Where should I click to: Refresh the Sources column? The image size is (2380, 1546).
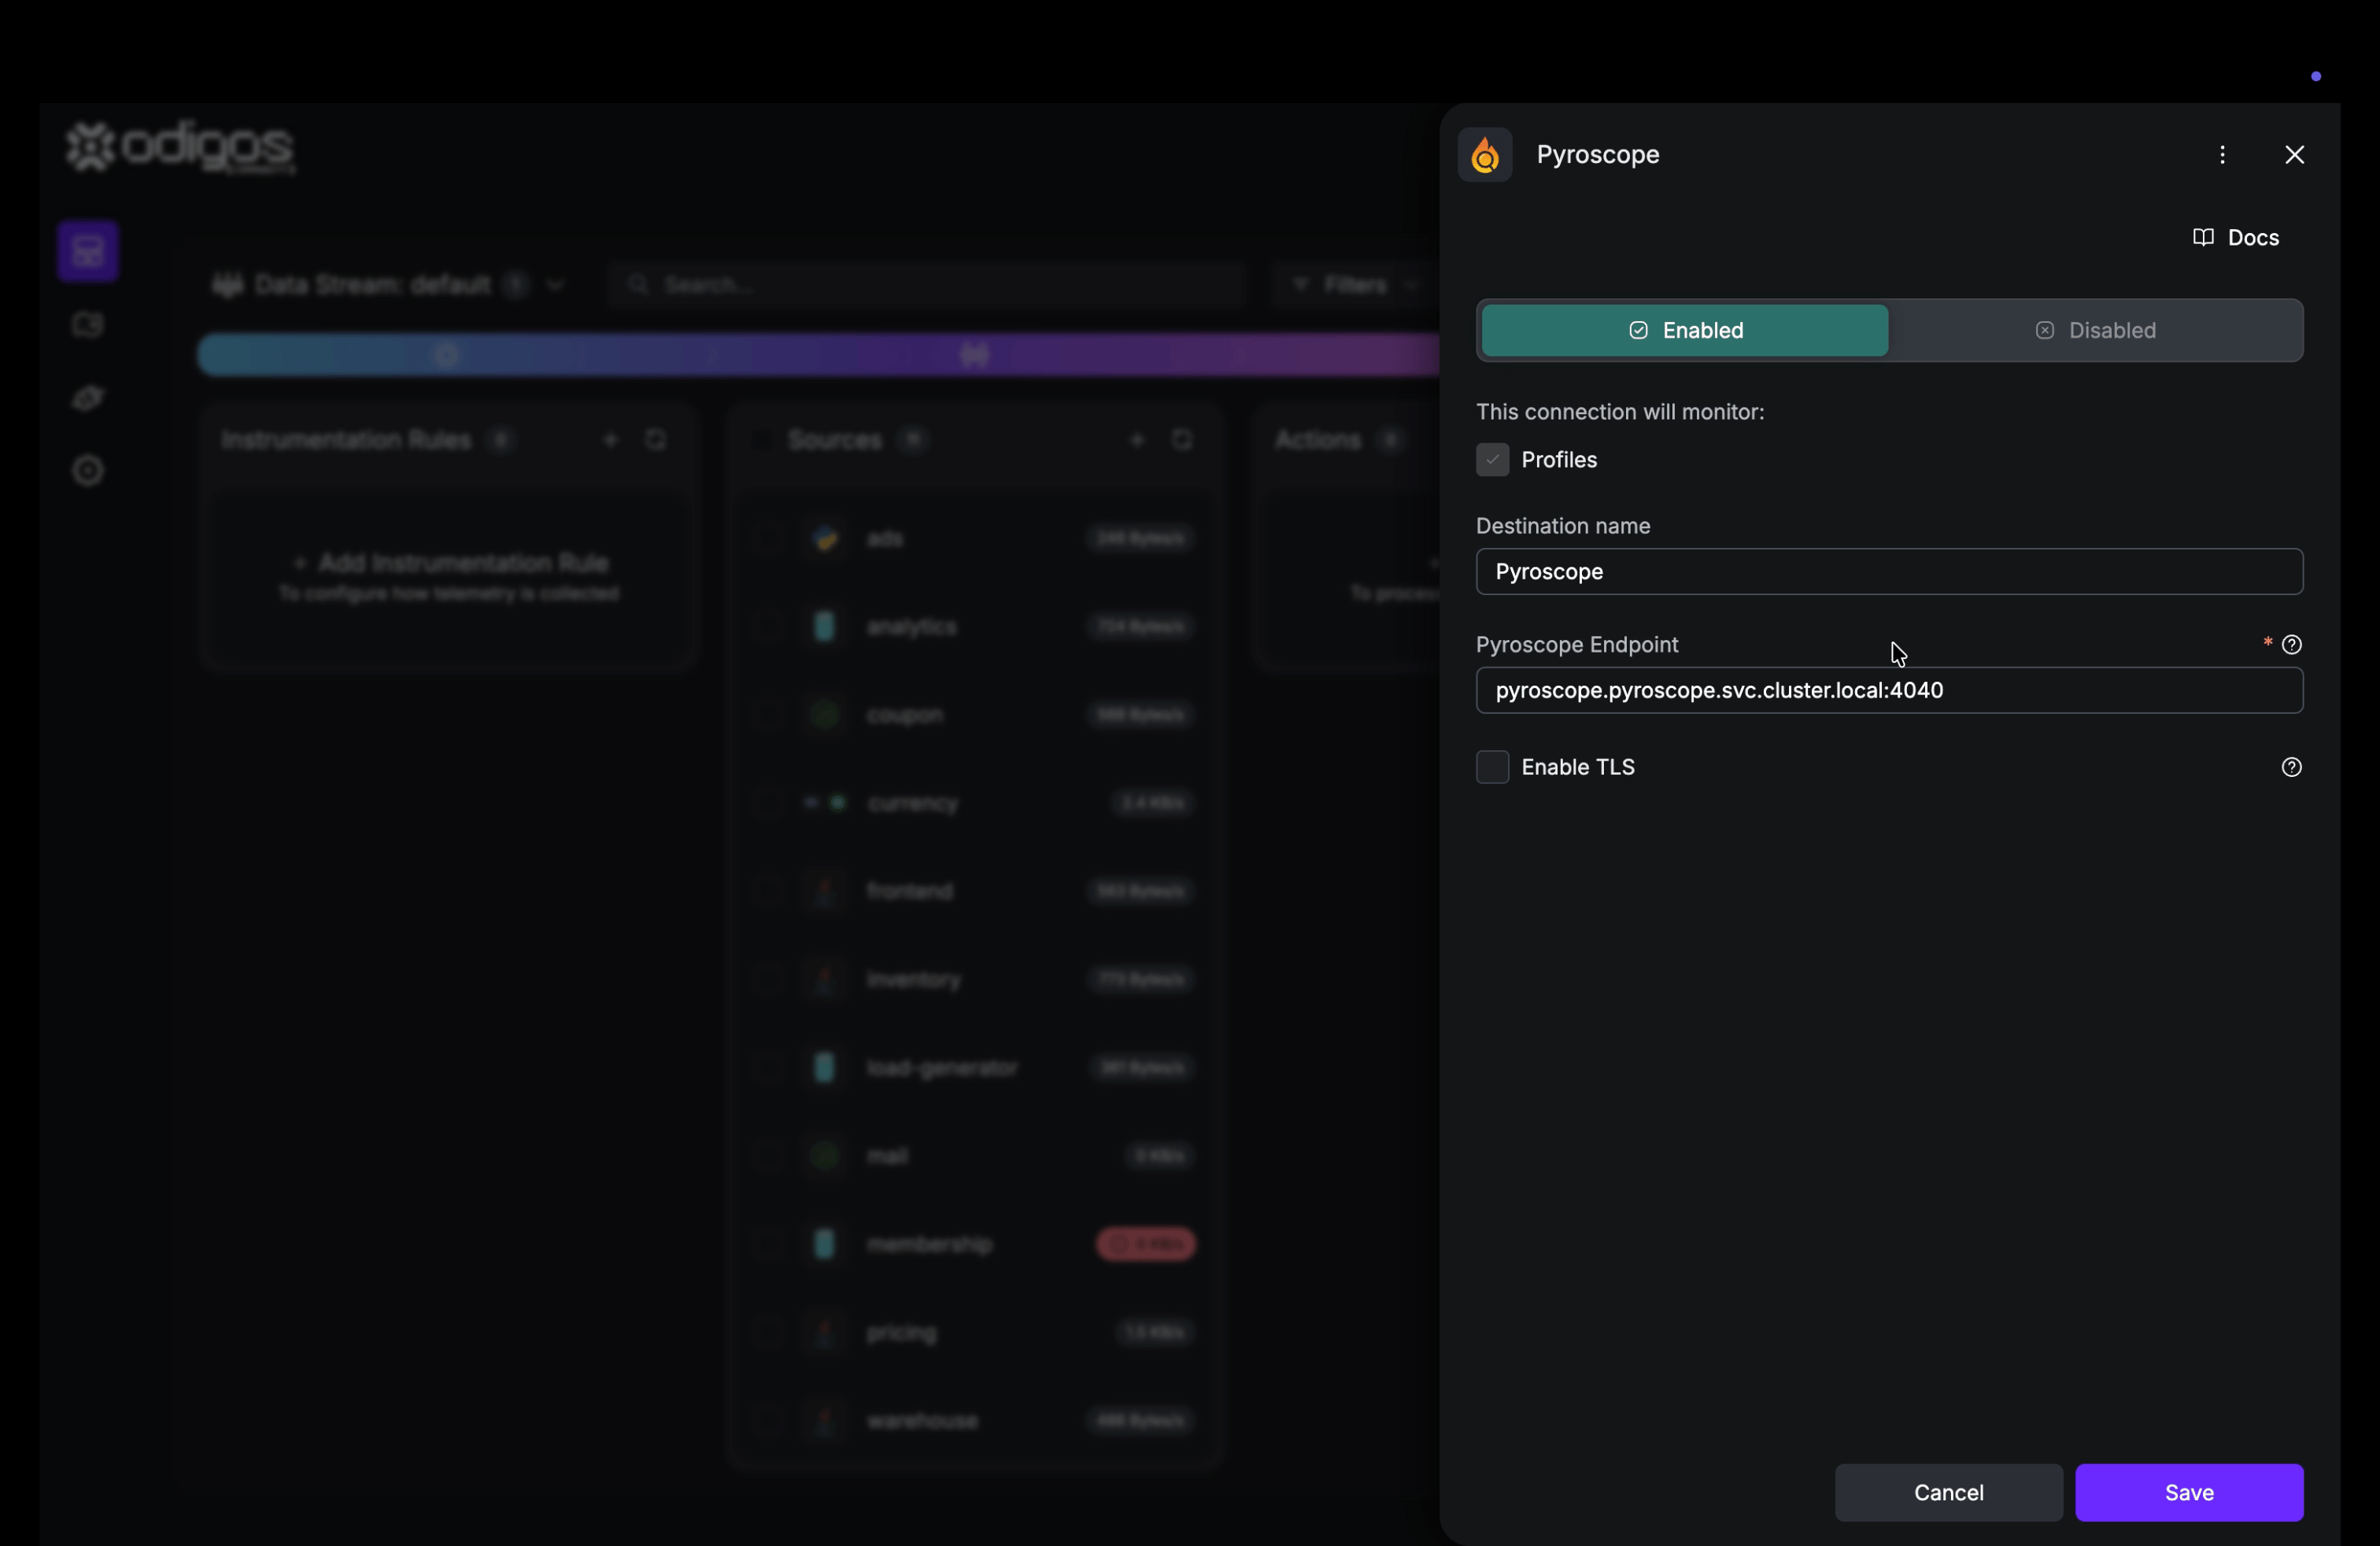tap(1182, 440)
